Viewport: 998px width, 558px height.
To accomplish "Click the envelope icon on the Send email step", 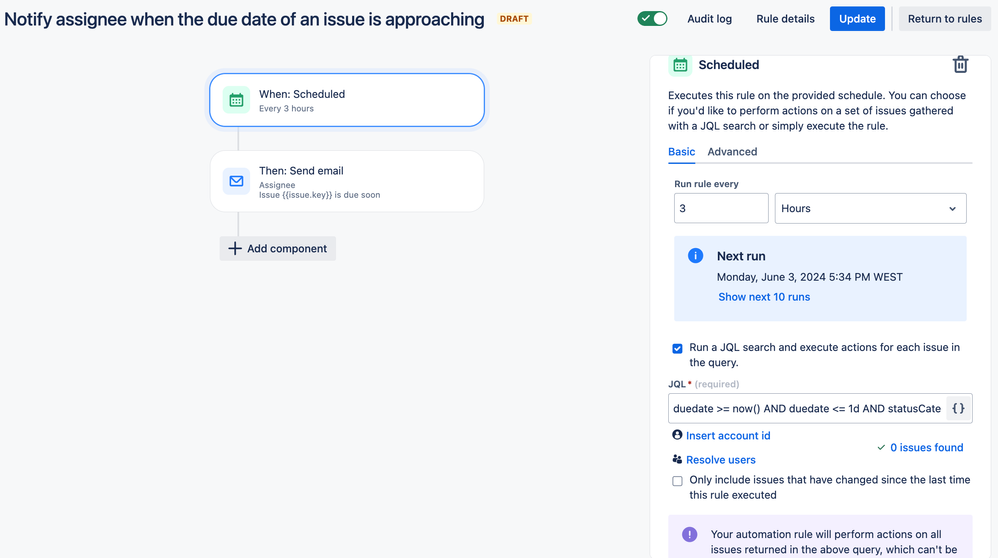I will 236,181.
